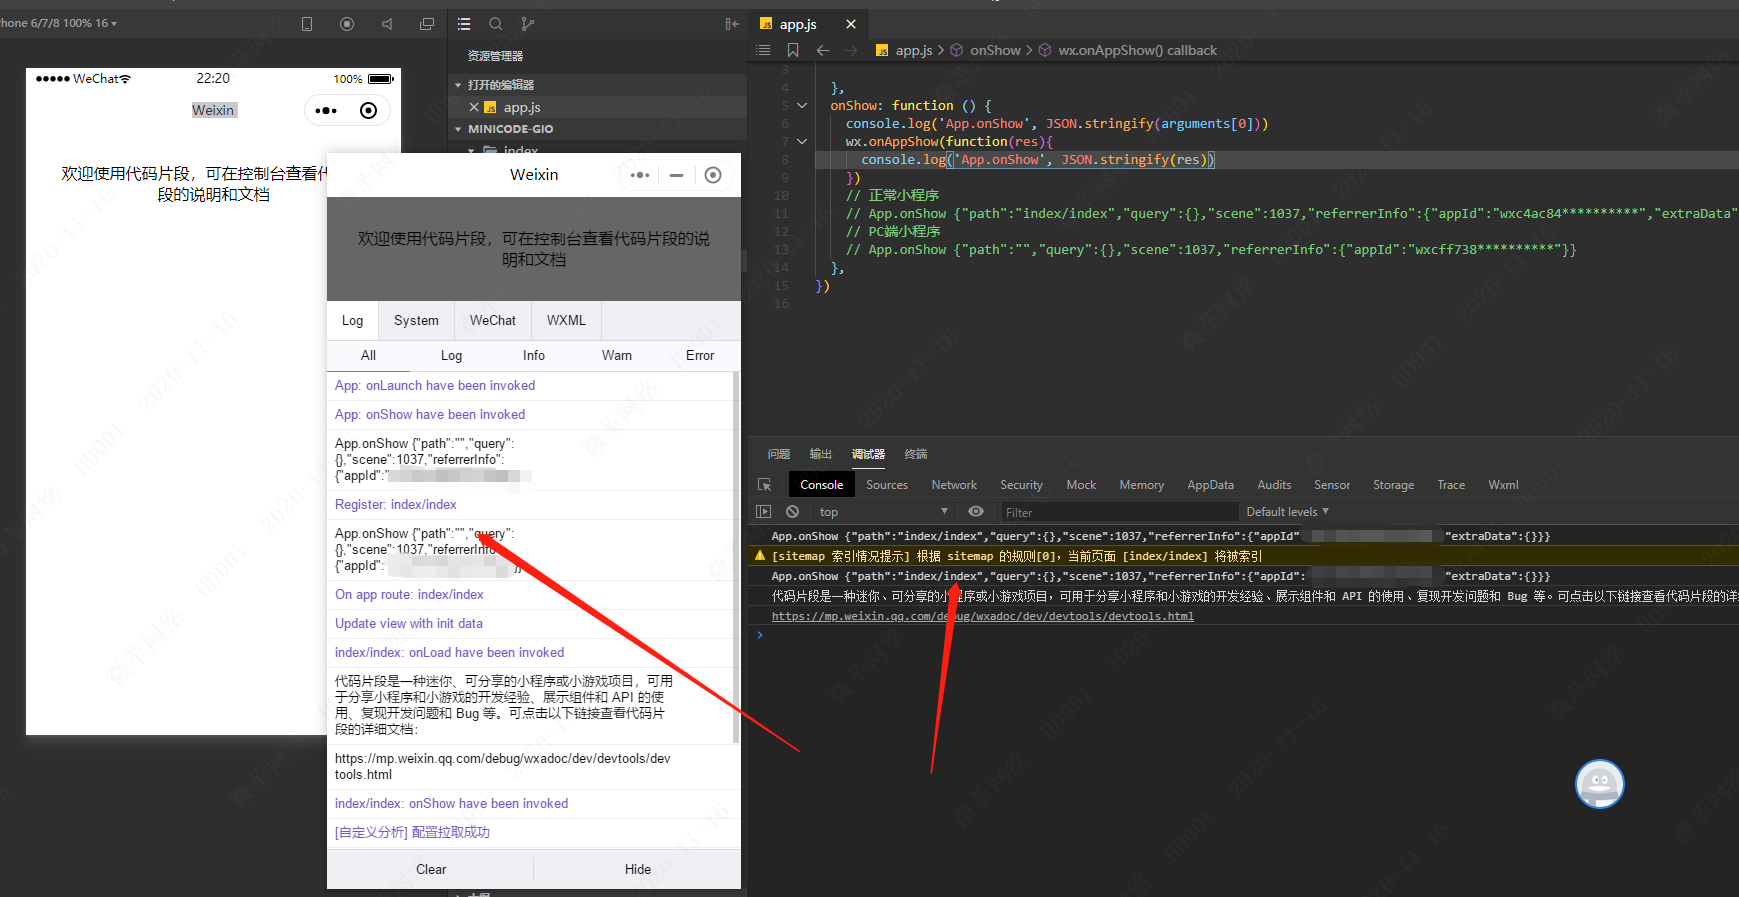Viewport: 1739px width, 897px height.
Task: Open the Memory devtools tab
Action: [x=1141, y=485]
